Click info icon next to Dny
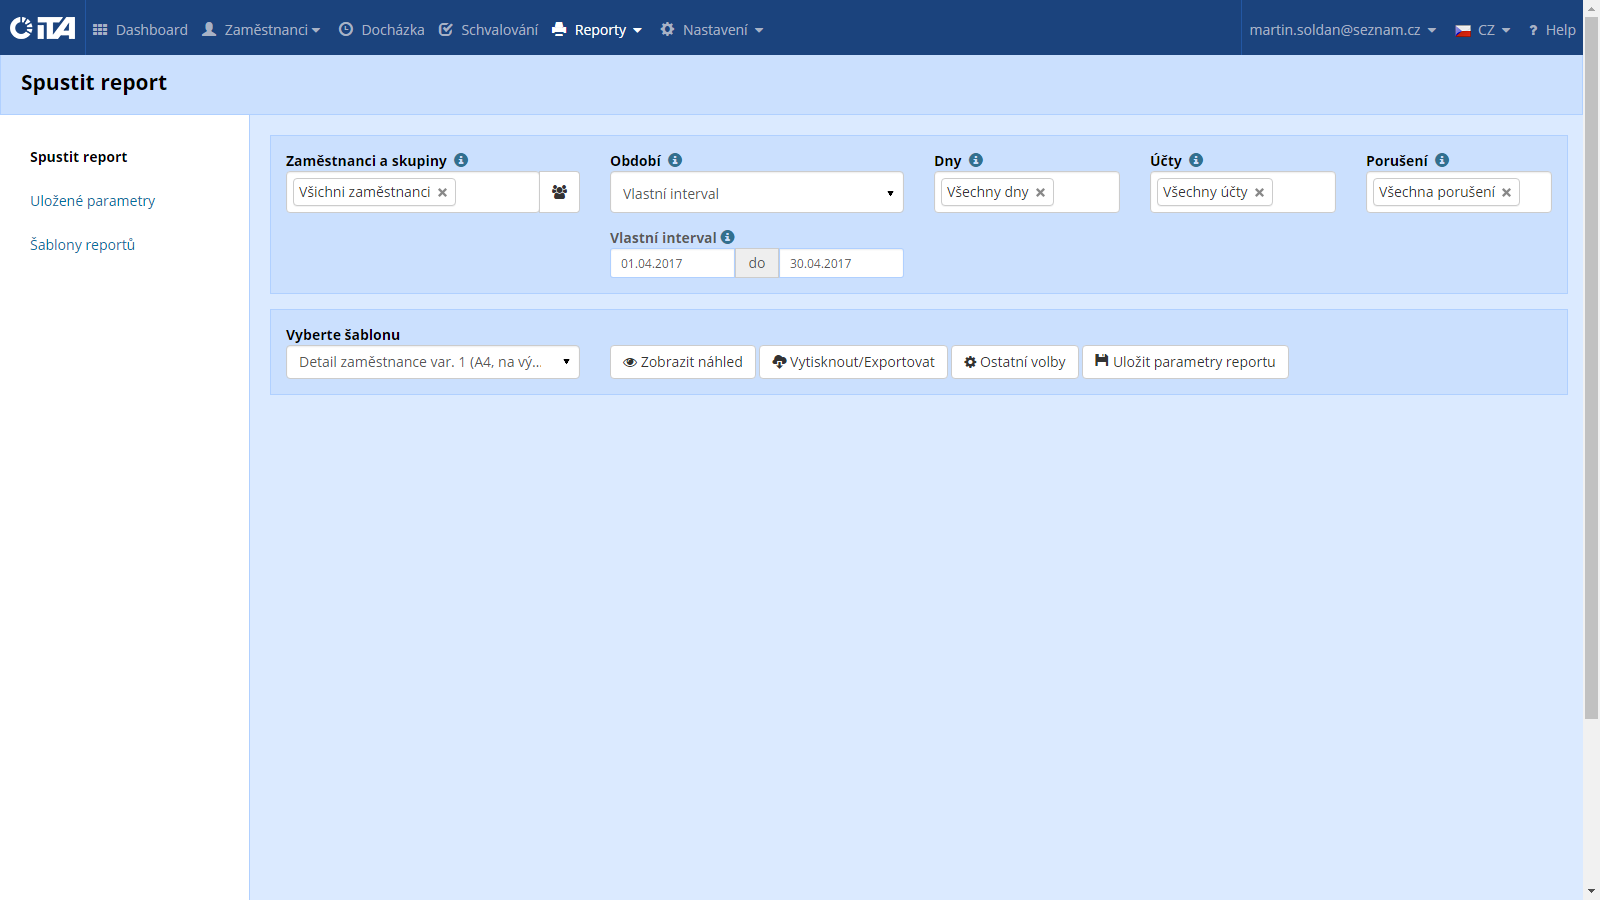 (x=976, y=160)
